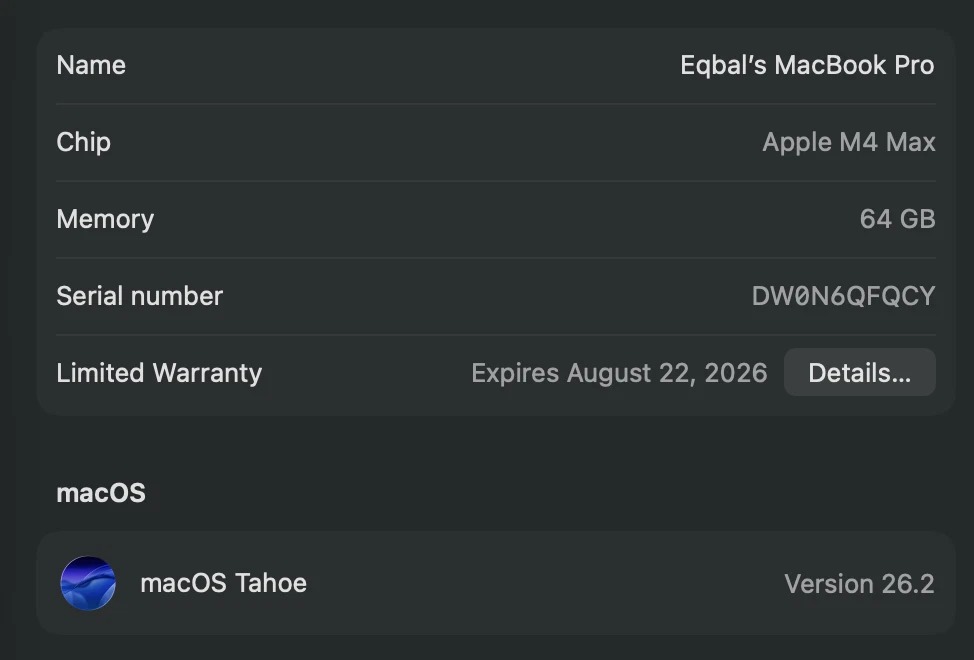Click the circular OS icon beside macOS Tahoe

pos(88,584)
